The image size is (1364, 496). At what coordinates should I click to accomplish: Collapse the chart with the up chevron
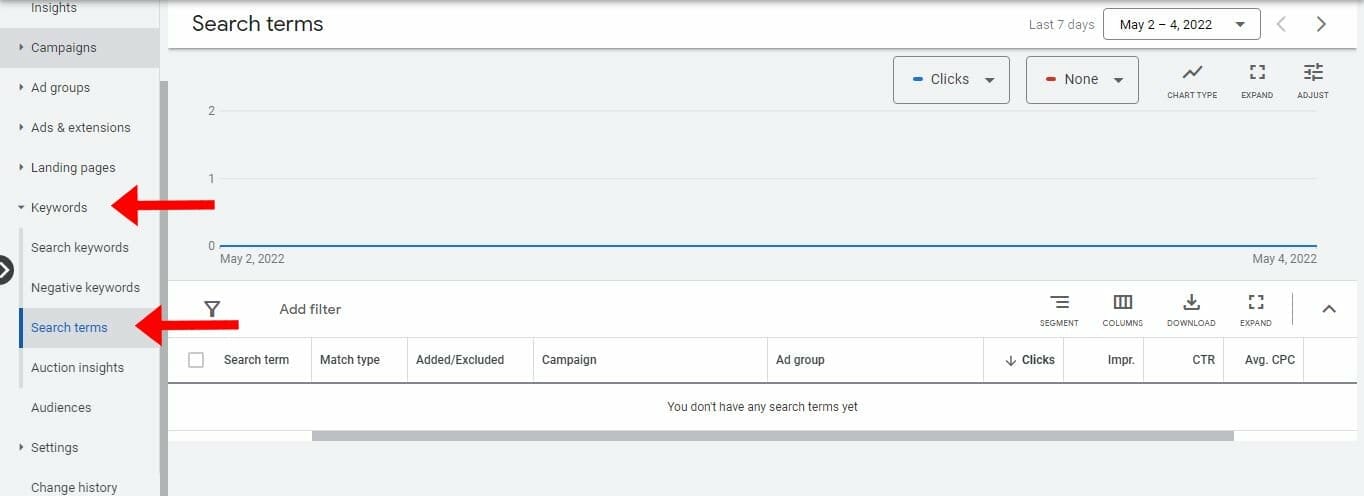click(x=1329, y=309)
